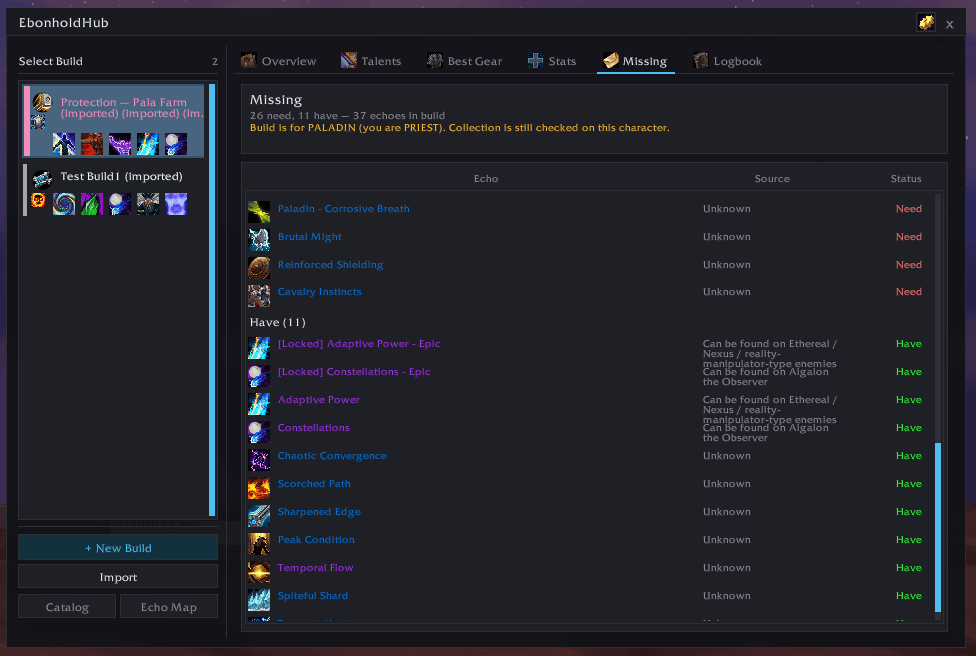Screen dimensions: 976x656
Task: Click the purple rune icon under Test Build1
Action: pyautogui.click(x=176, y=204)
